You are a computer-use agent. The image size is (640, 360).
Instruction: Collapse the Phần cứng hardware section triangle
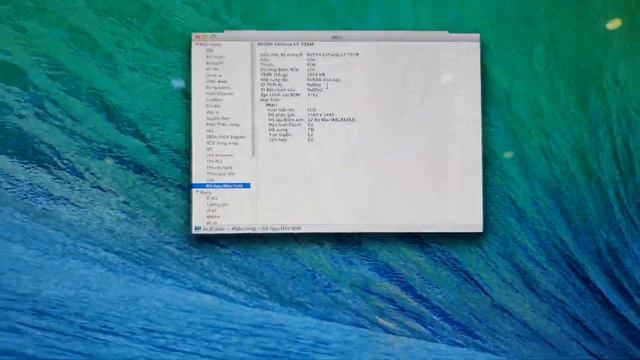[x=197, y=44]
